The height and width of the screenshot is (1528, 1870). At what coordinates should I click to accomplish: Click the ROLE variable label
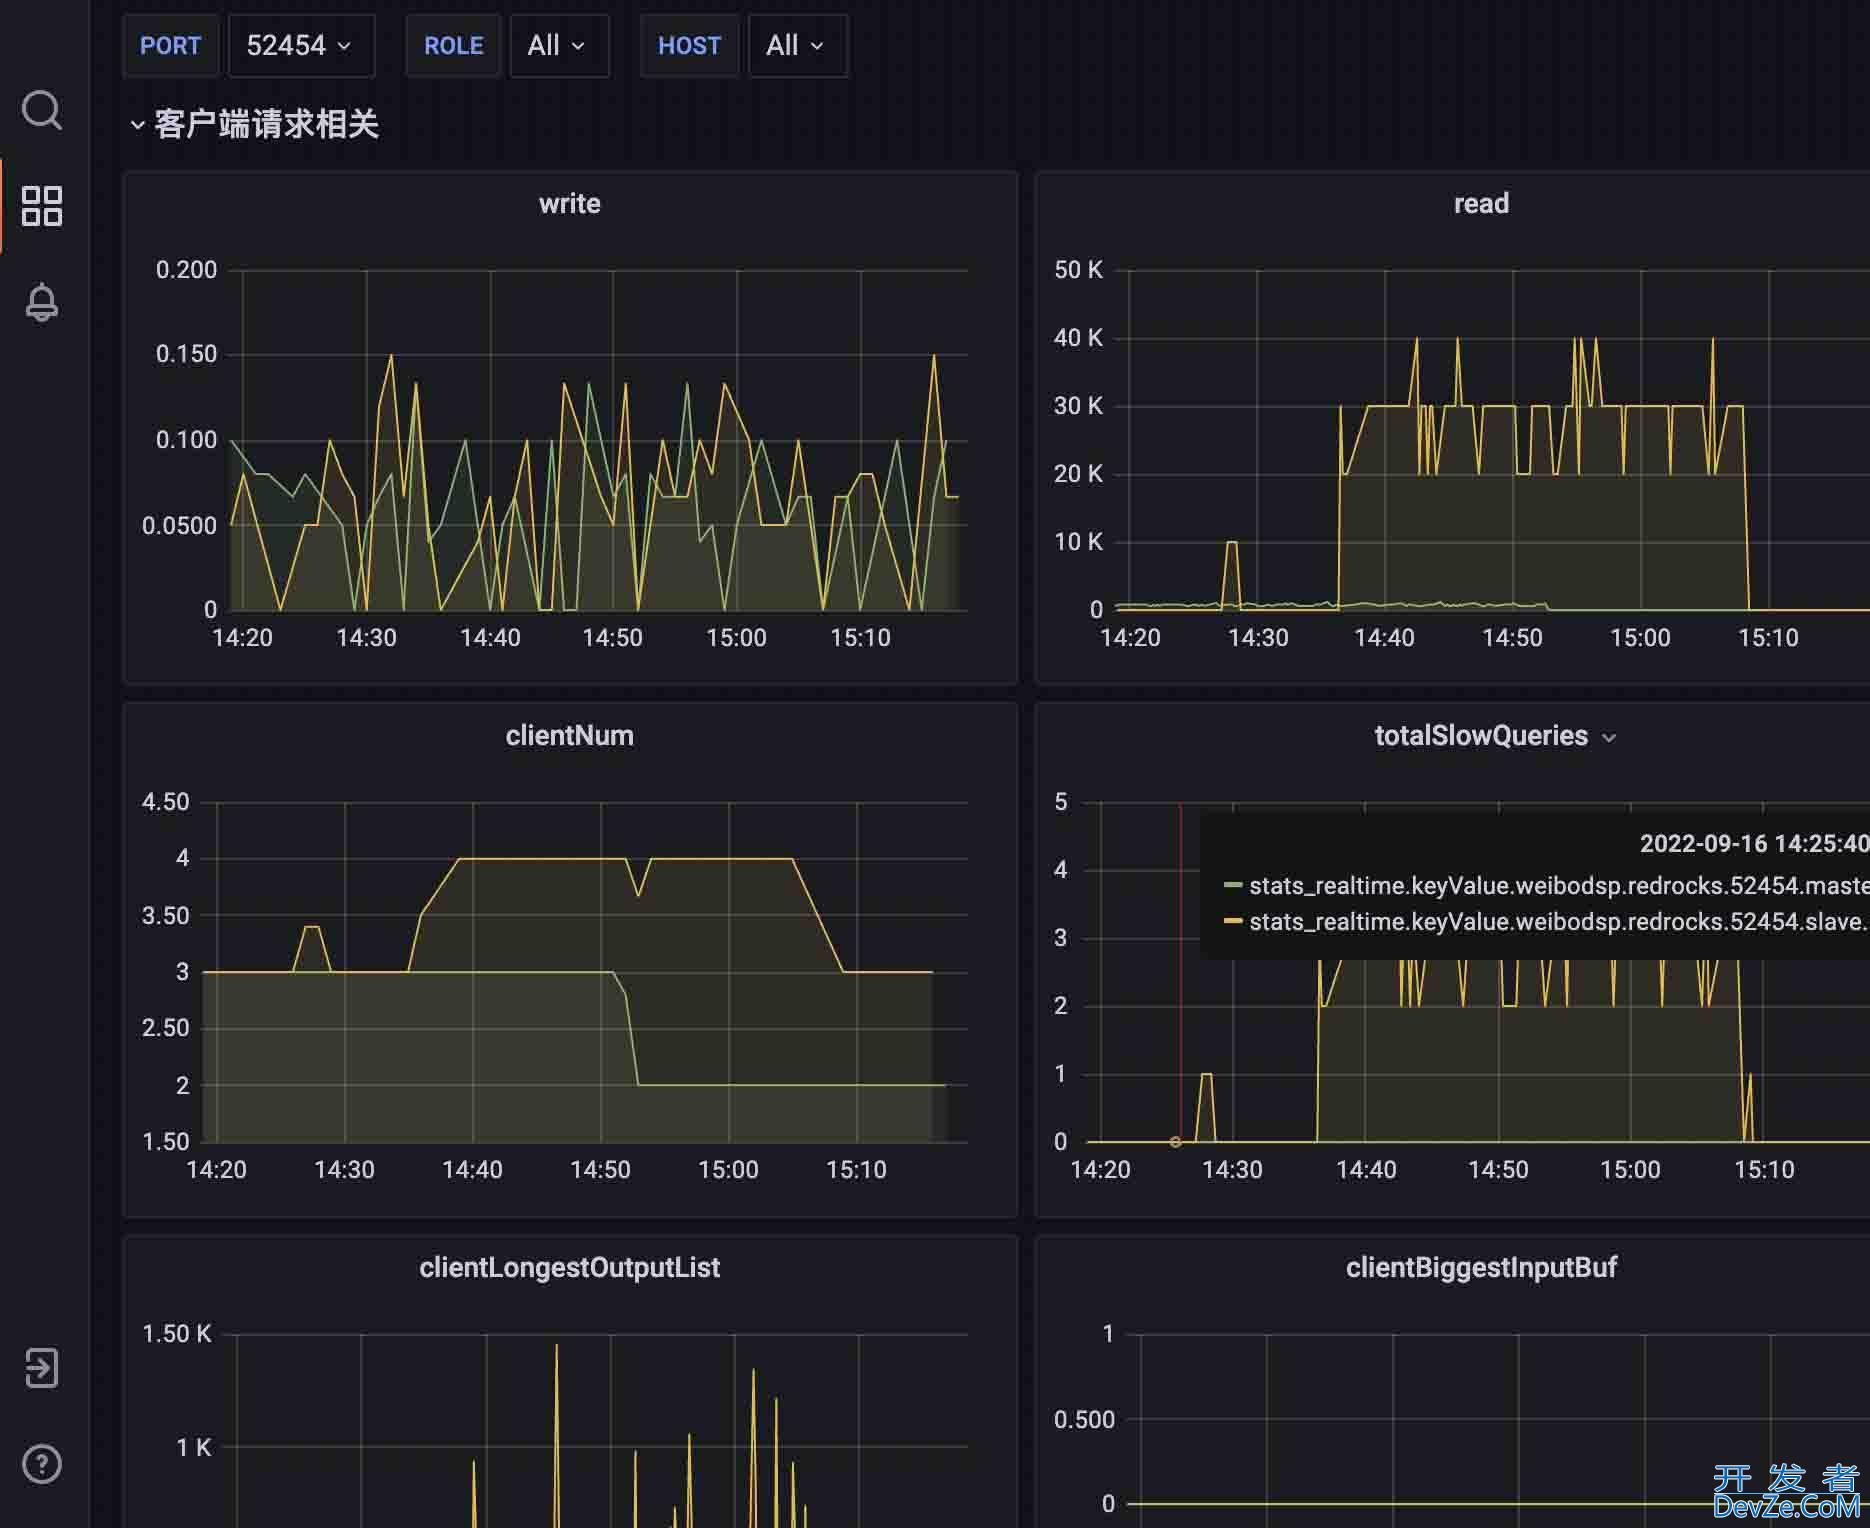(453, 46)
